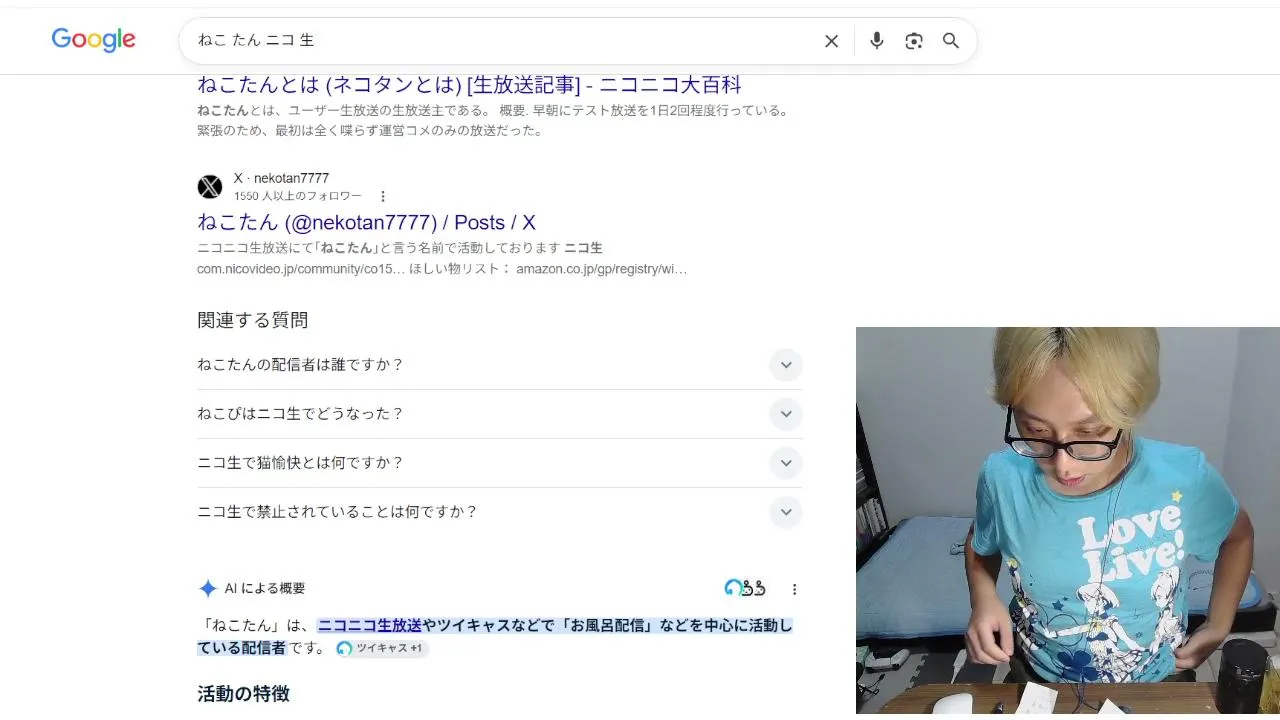Click the AI overview sparkle icon
Screen dimensions: 1280x720
click(x=208, y=588)
